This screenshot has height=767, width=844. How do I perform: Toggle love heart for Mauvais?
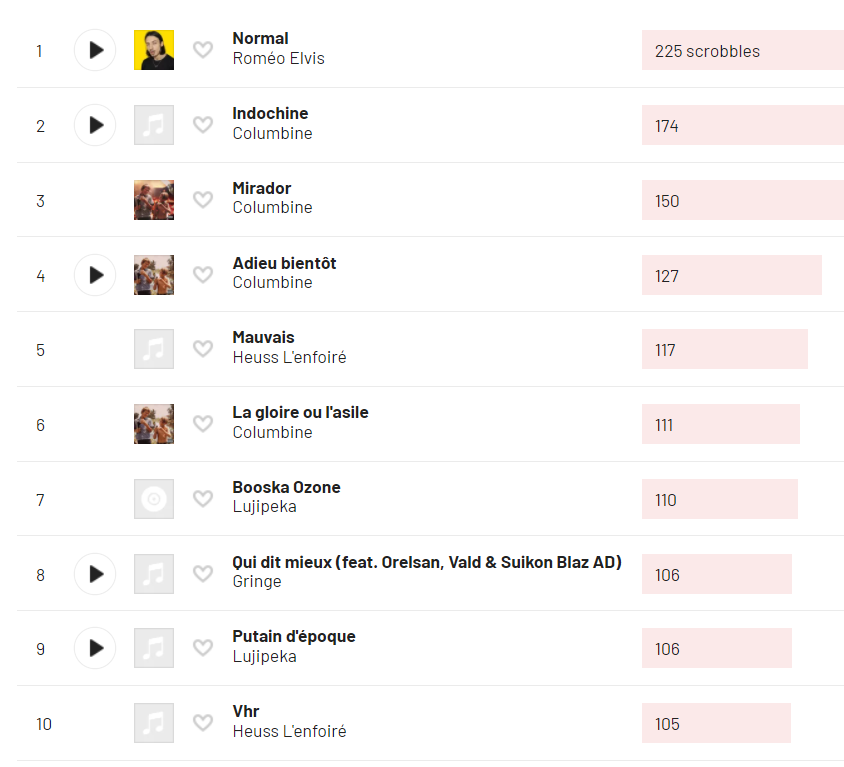click(203, 349)
